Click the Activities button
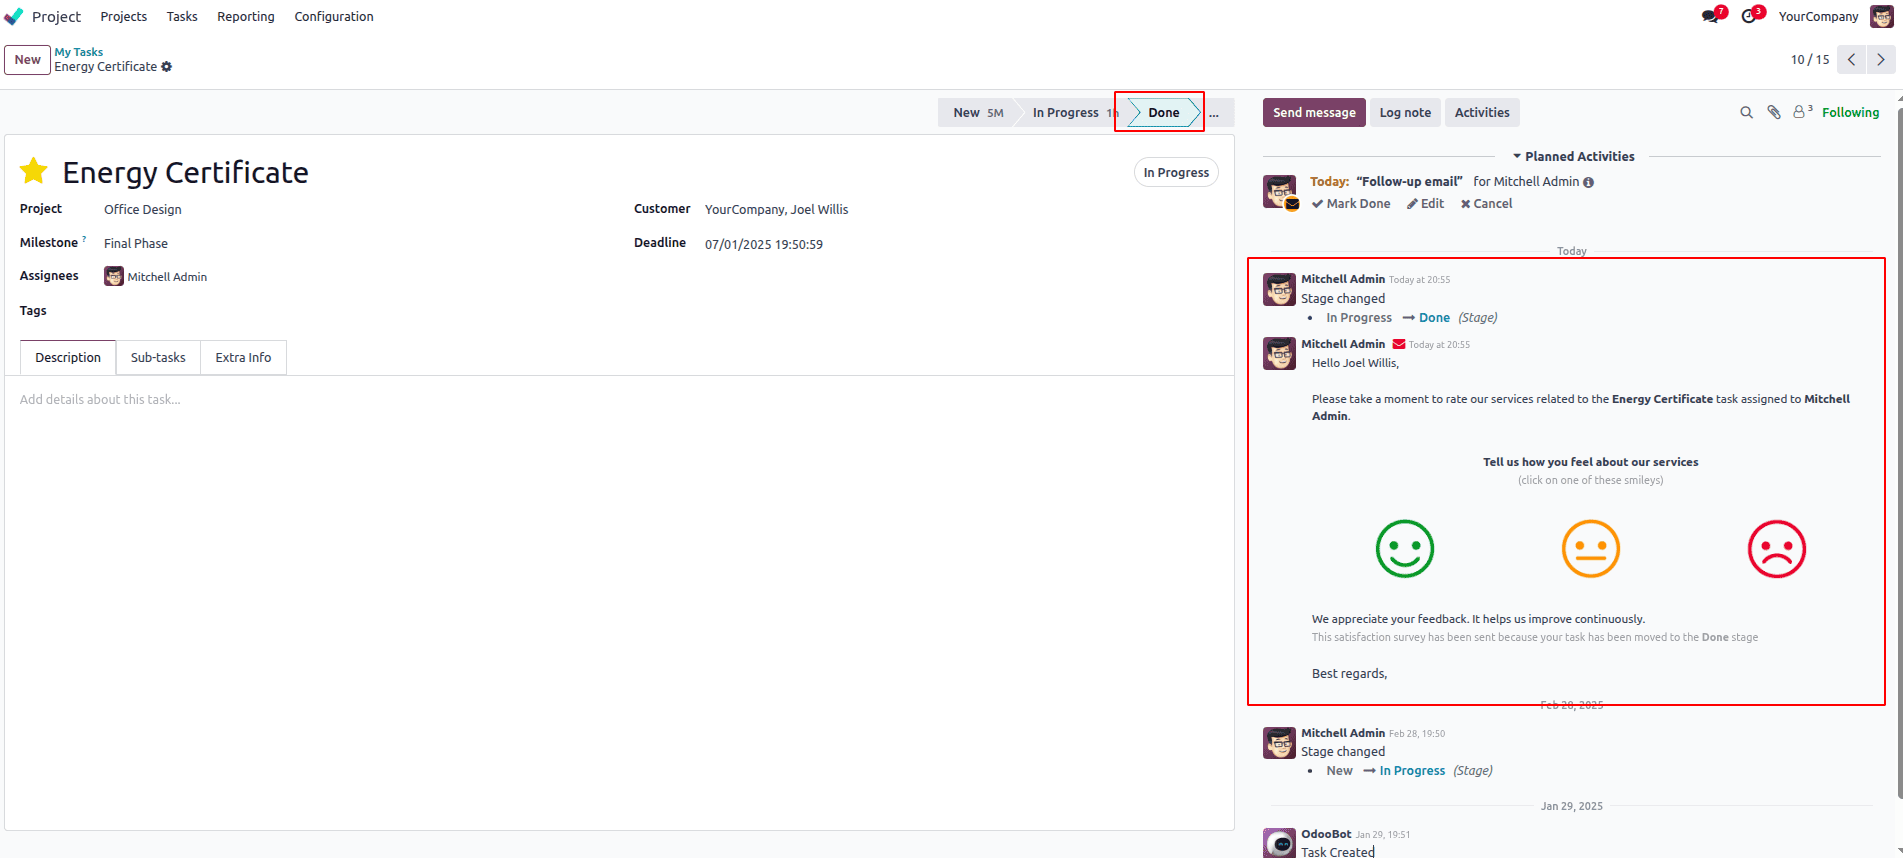This screenshot has width=1903, height=858. click(1482, 113)
